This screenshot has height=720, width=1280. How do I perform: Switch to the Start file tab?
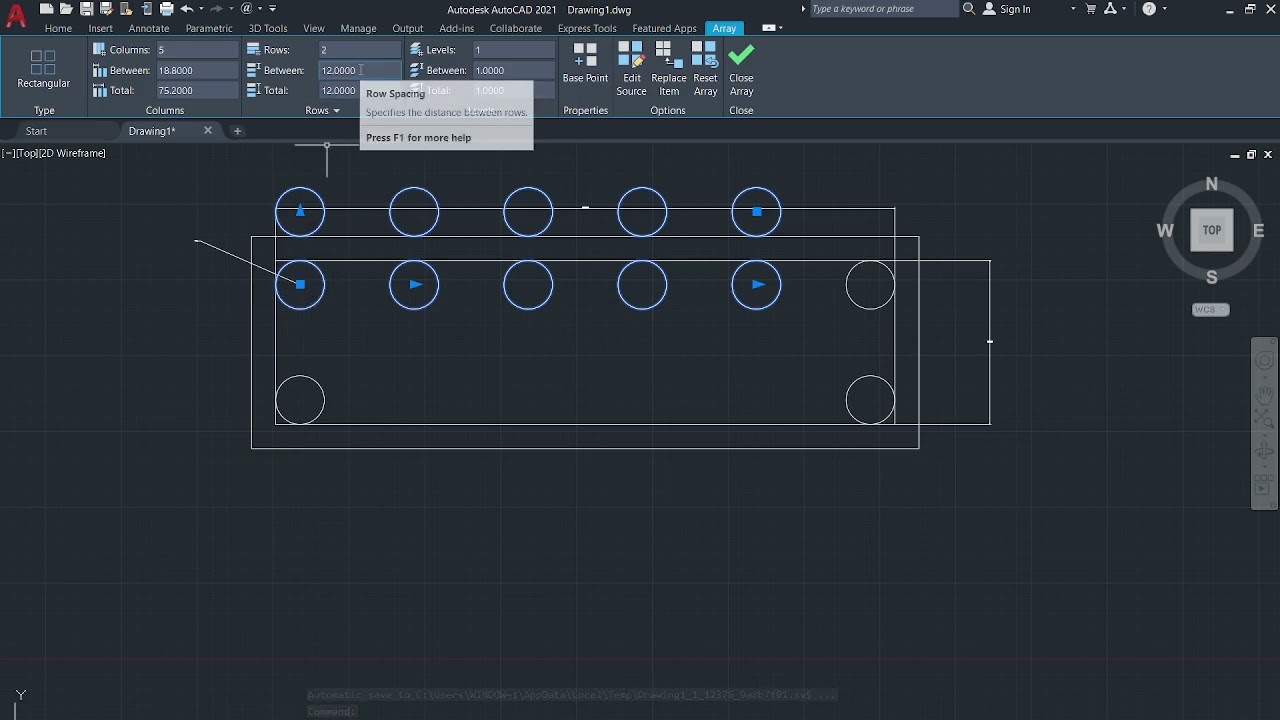(x=36, y=131)
